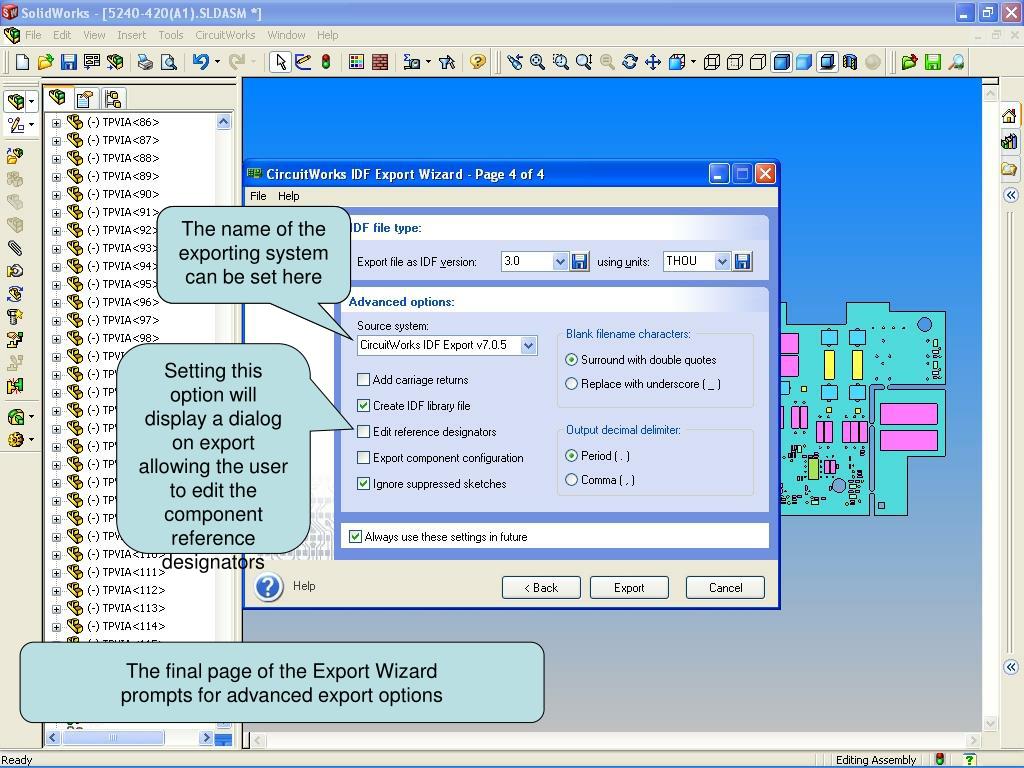The image size is (1024, 768).
Task: Click the Section View icon
Action: [850, 62]
